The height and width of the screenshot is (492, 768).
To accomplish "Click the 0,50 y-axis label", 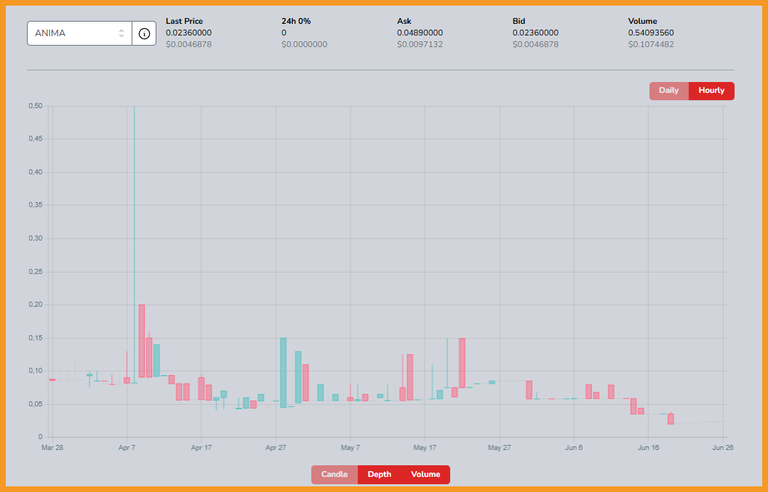I will click(x=35, y=106).
